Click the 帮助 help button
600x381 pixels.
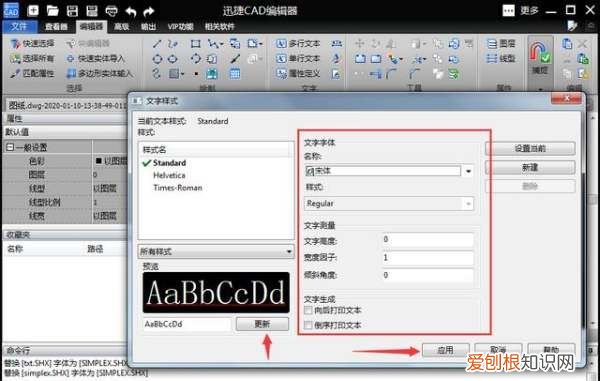coord(551,350)
